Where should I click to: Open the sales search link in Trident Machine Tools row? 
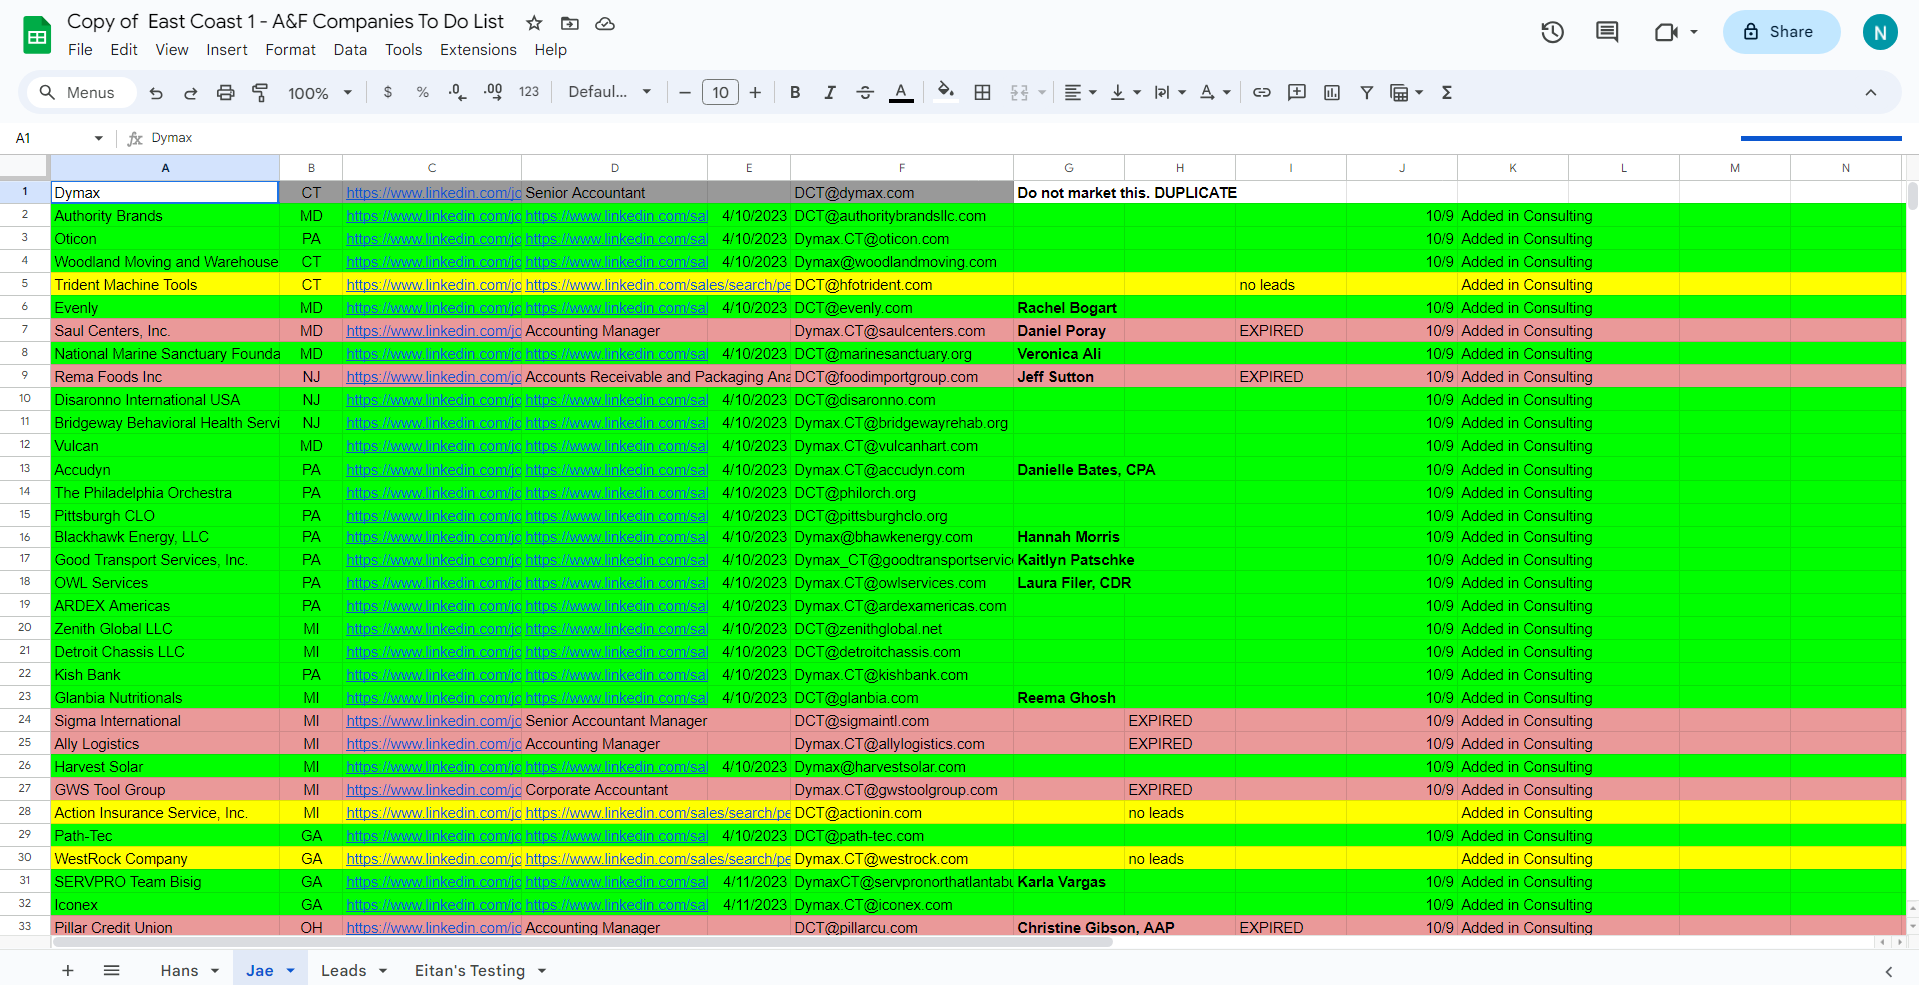657,285
